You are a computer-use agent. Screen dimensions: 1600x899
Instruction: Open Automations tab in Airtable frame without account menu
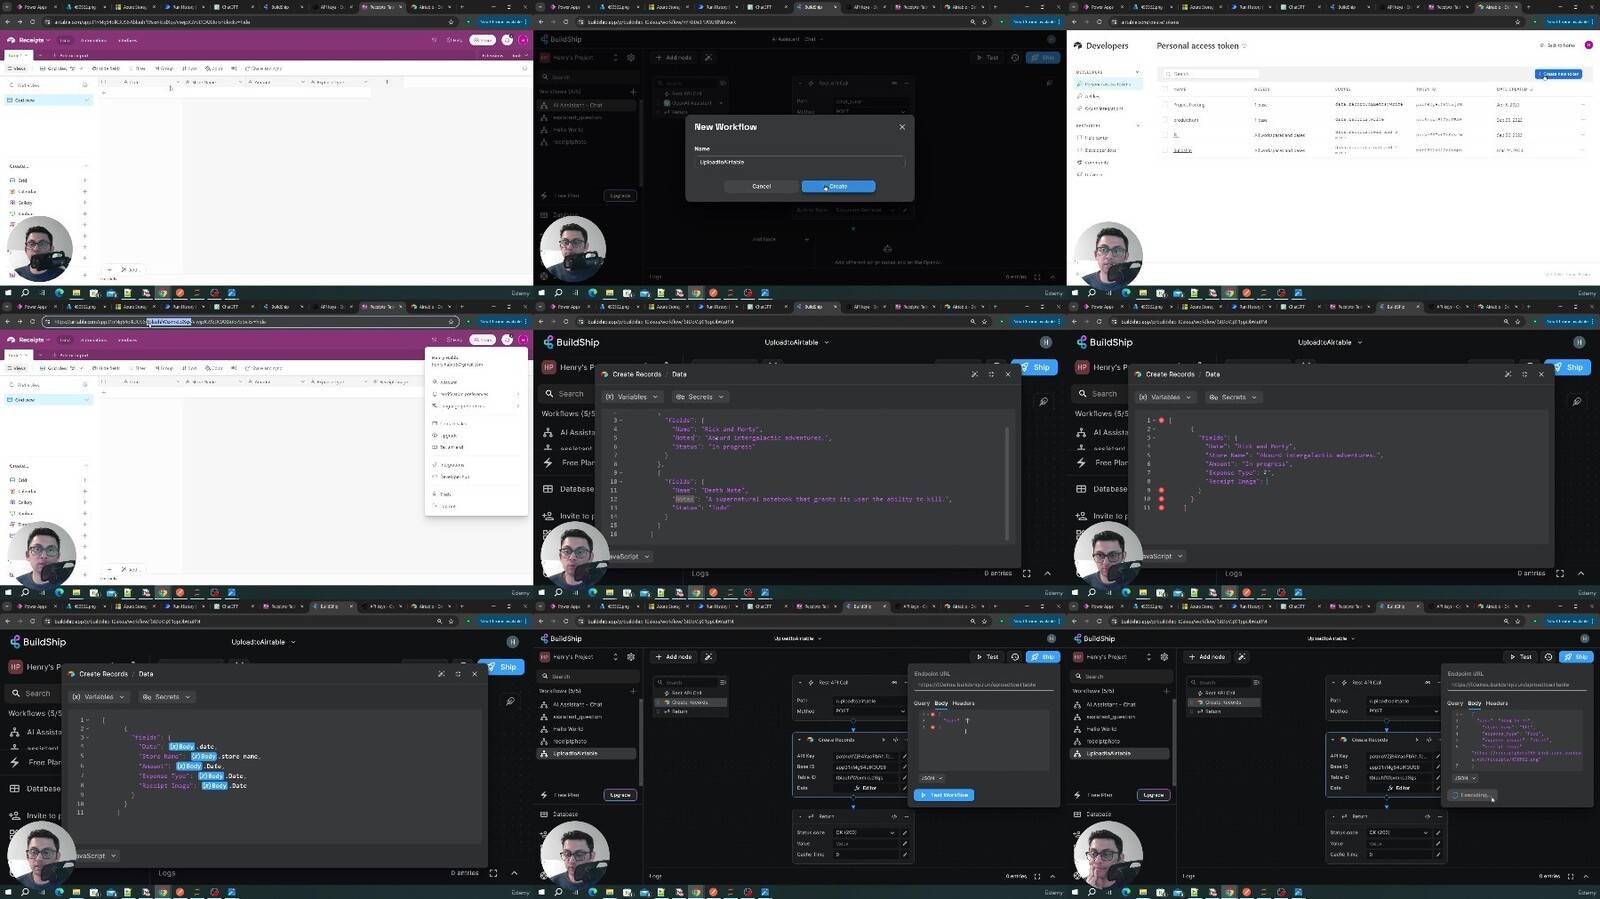coord(93,40)
